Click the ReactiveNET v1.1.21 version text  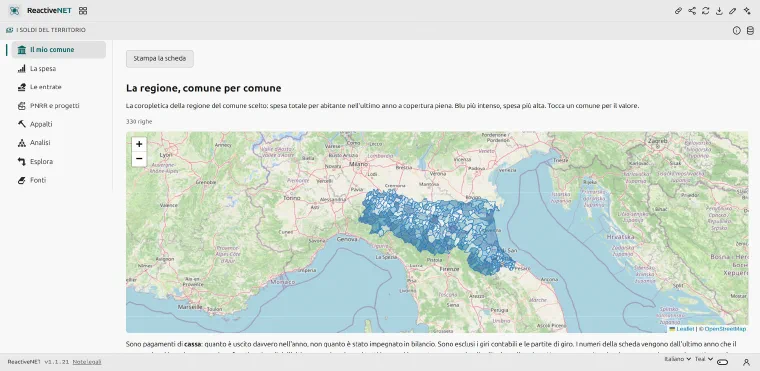pyautogui.click(x=38, y=362)
